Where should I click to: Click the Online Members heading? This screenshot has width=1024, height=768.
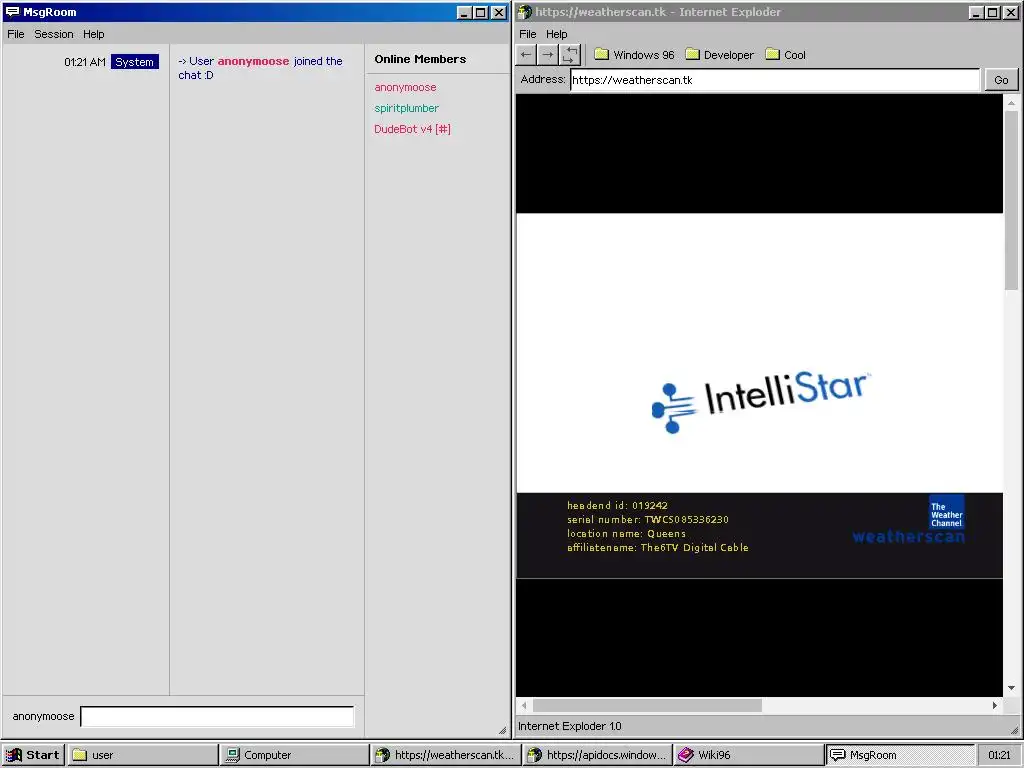[421, 59]
